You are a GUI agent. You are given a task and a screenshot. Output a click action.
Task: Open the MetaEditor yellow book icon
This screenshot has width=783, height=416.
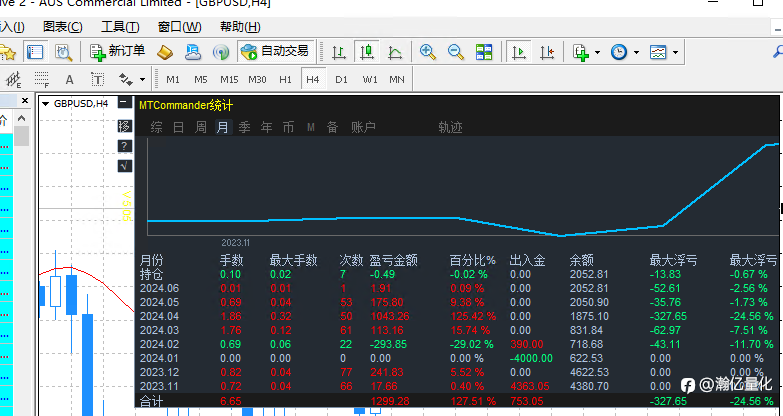point(165,51)
